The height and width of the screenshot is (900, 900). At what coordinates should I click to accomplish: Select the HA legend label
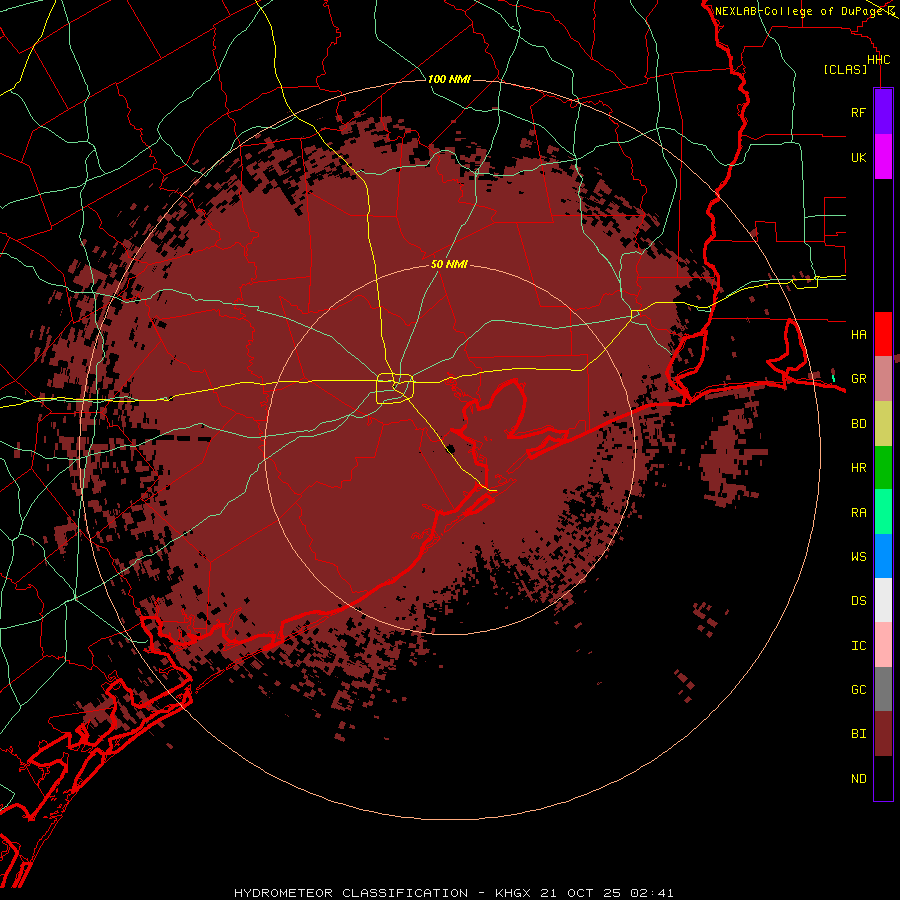pos(858,335)
